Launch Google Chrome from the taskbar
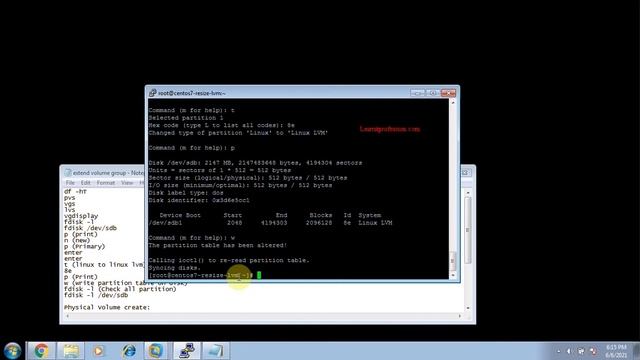640x360 pixels. click(x=41, y=351)
